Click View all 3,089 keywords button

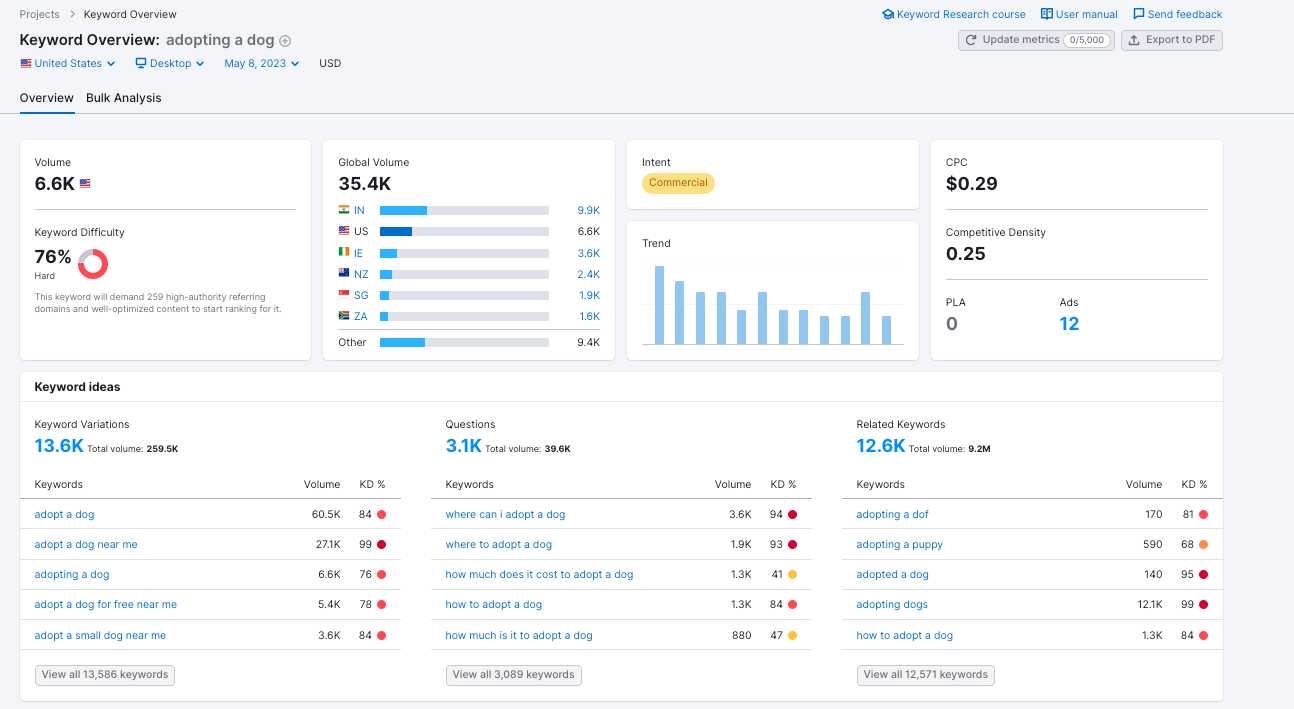click(514, 675)
